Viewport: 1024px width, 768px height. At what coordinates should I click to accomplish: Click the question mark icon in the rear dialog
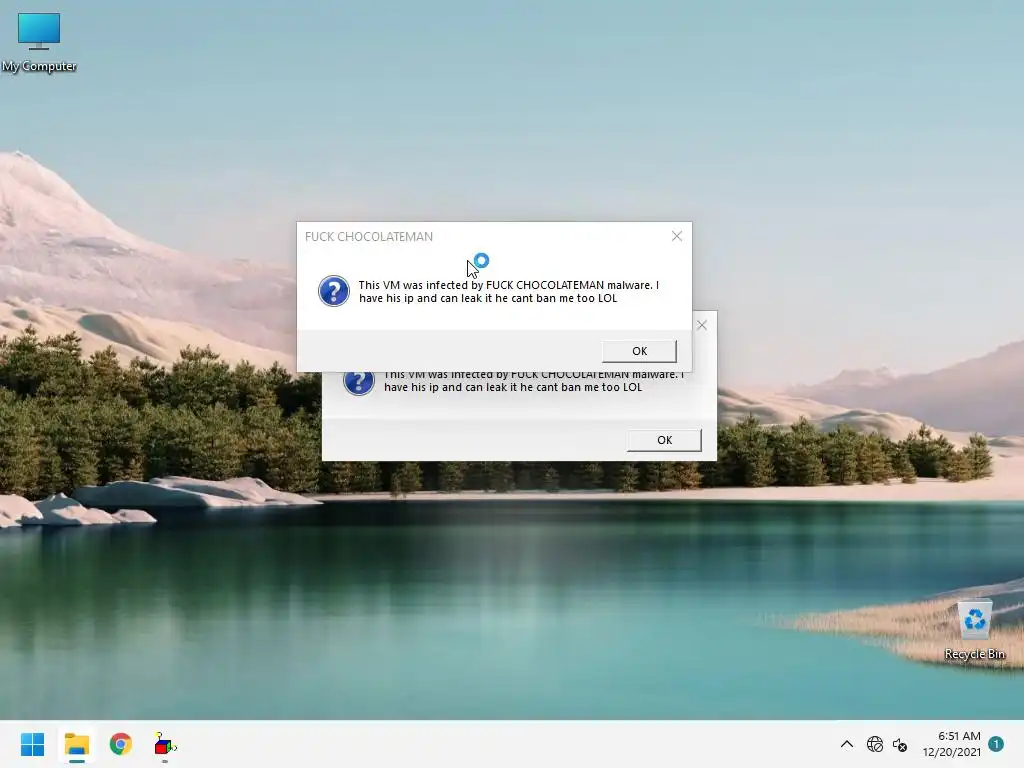tap(359, 383)
